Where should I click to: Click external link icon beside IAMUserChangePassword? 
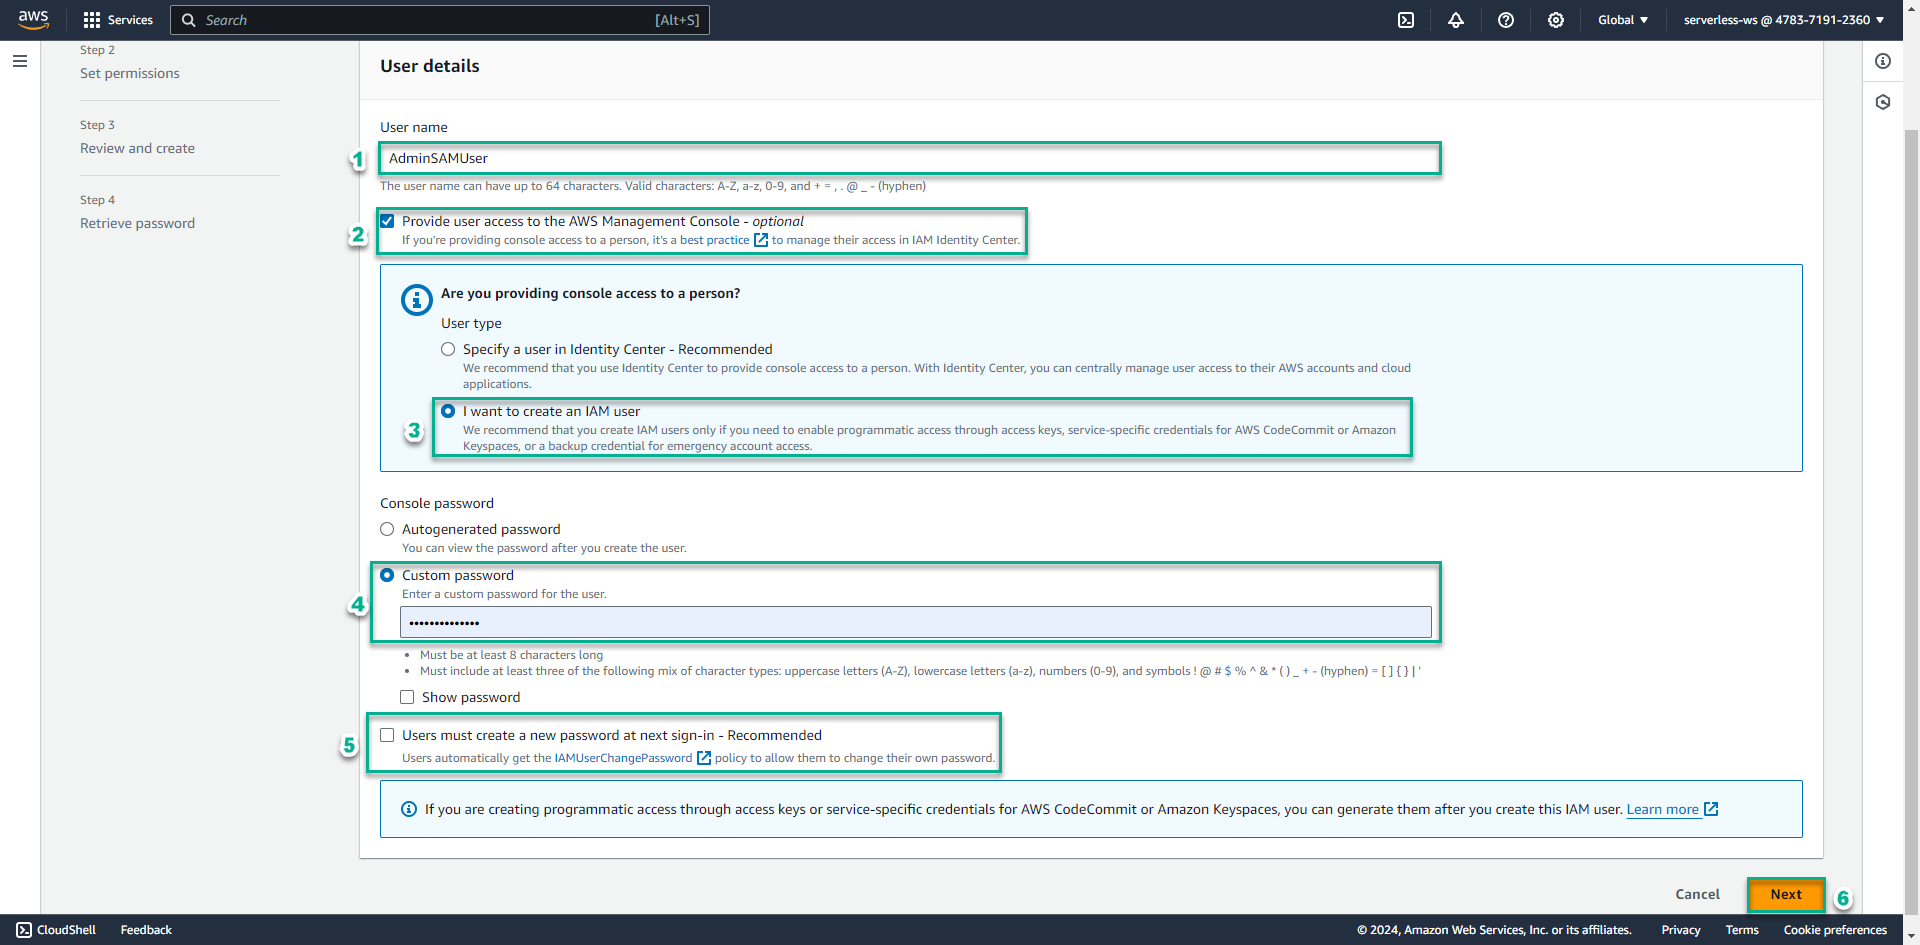pyautogui.click(x=704, y=758)
